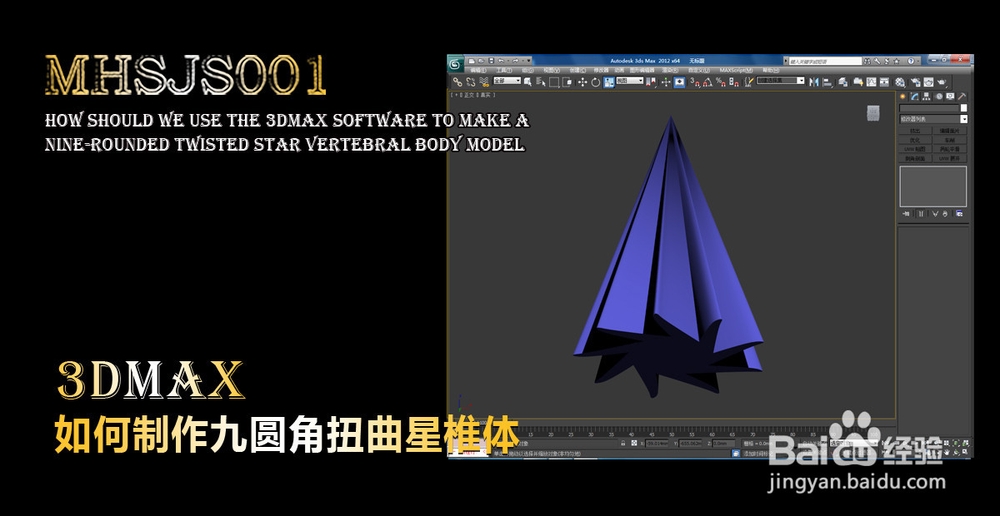Click the Help question mark icon in the title bar

[x=911, y=61]
